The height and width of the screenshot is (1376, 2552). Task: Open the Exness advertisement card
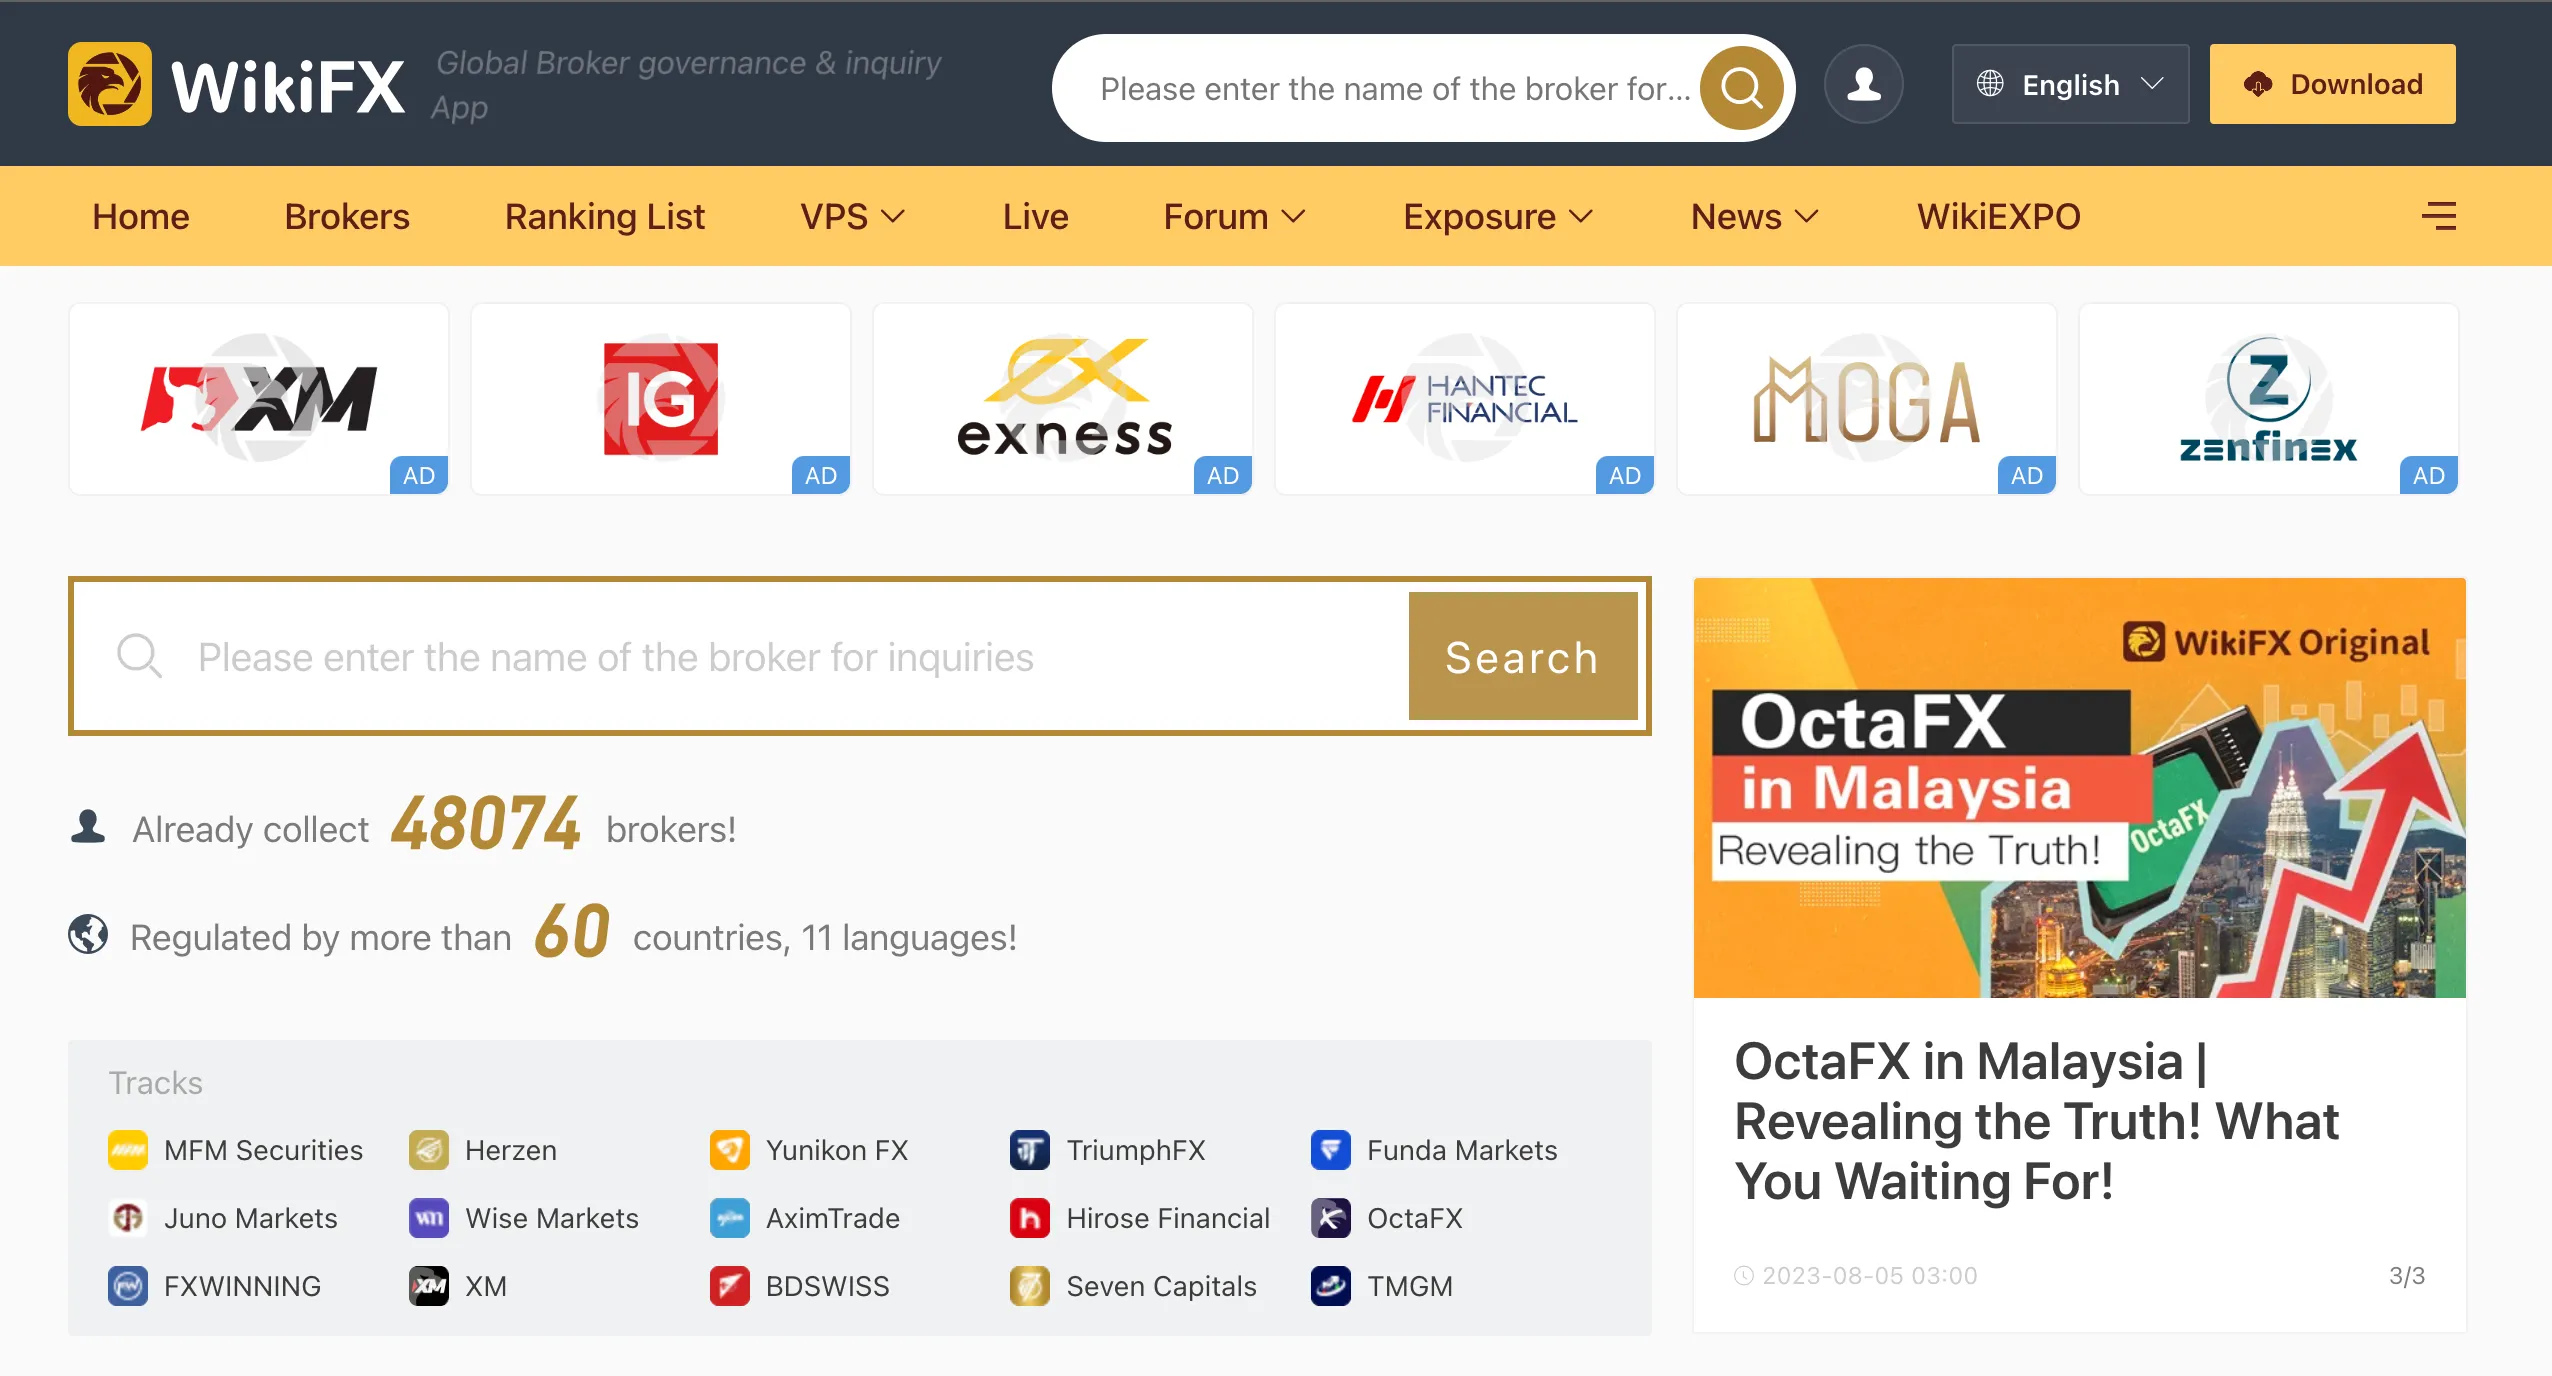point(1063,399)
